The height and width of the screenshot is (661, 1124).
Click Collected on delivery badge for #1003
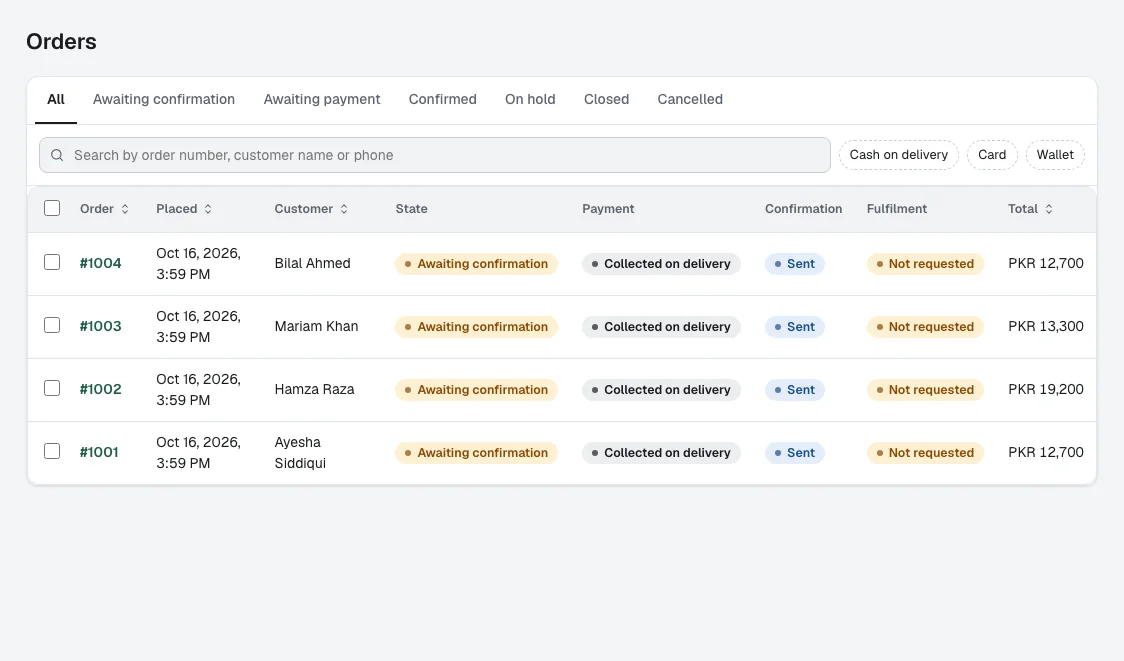pos(661,327)
